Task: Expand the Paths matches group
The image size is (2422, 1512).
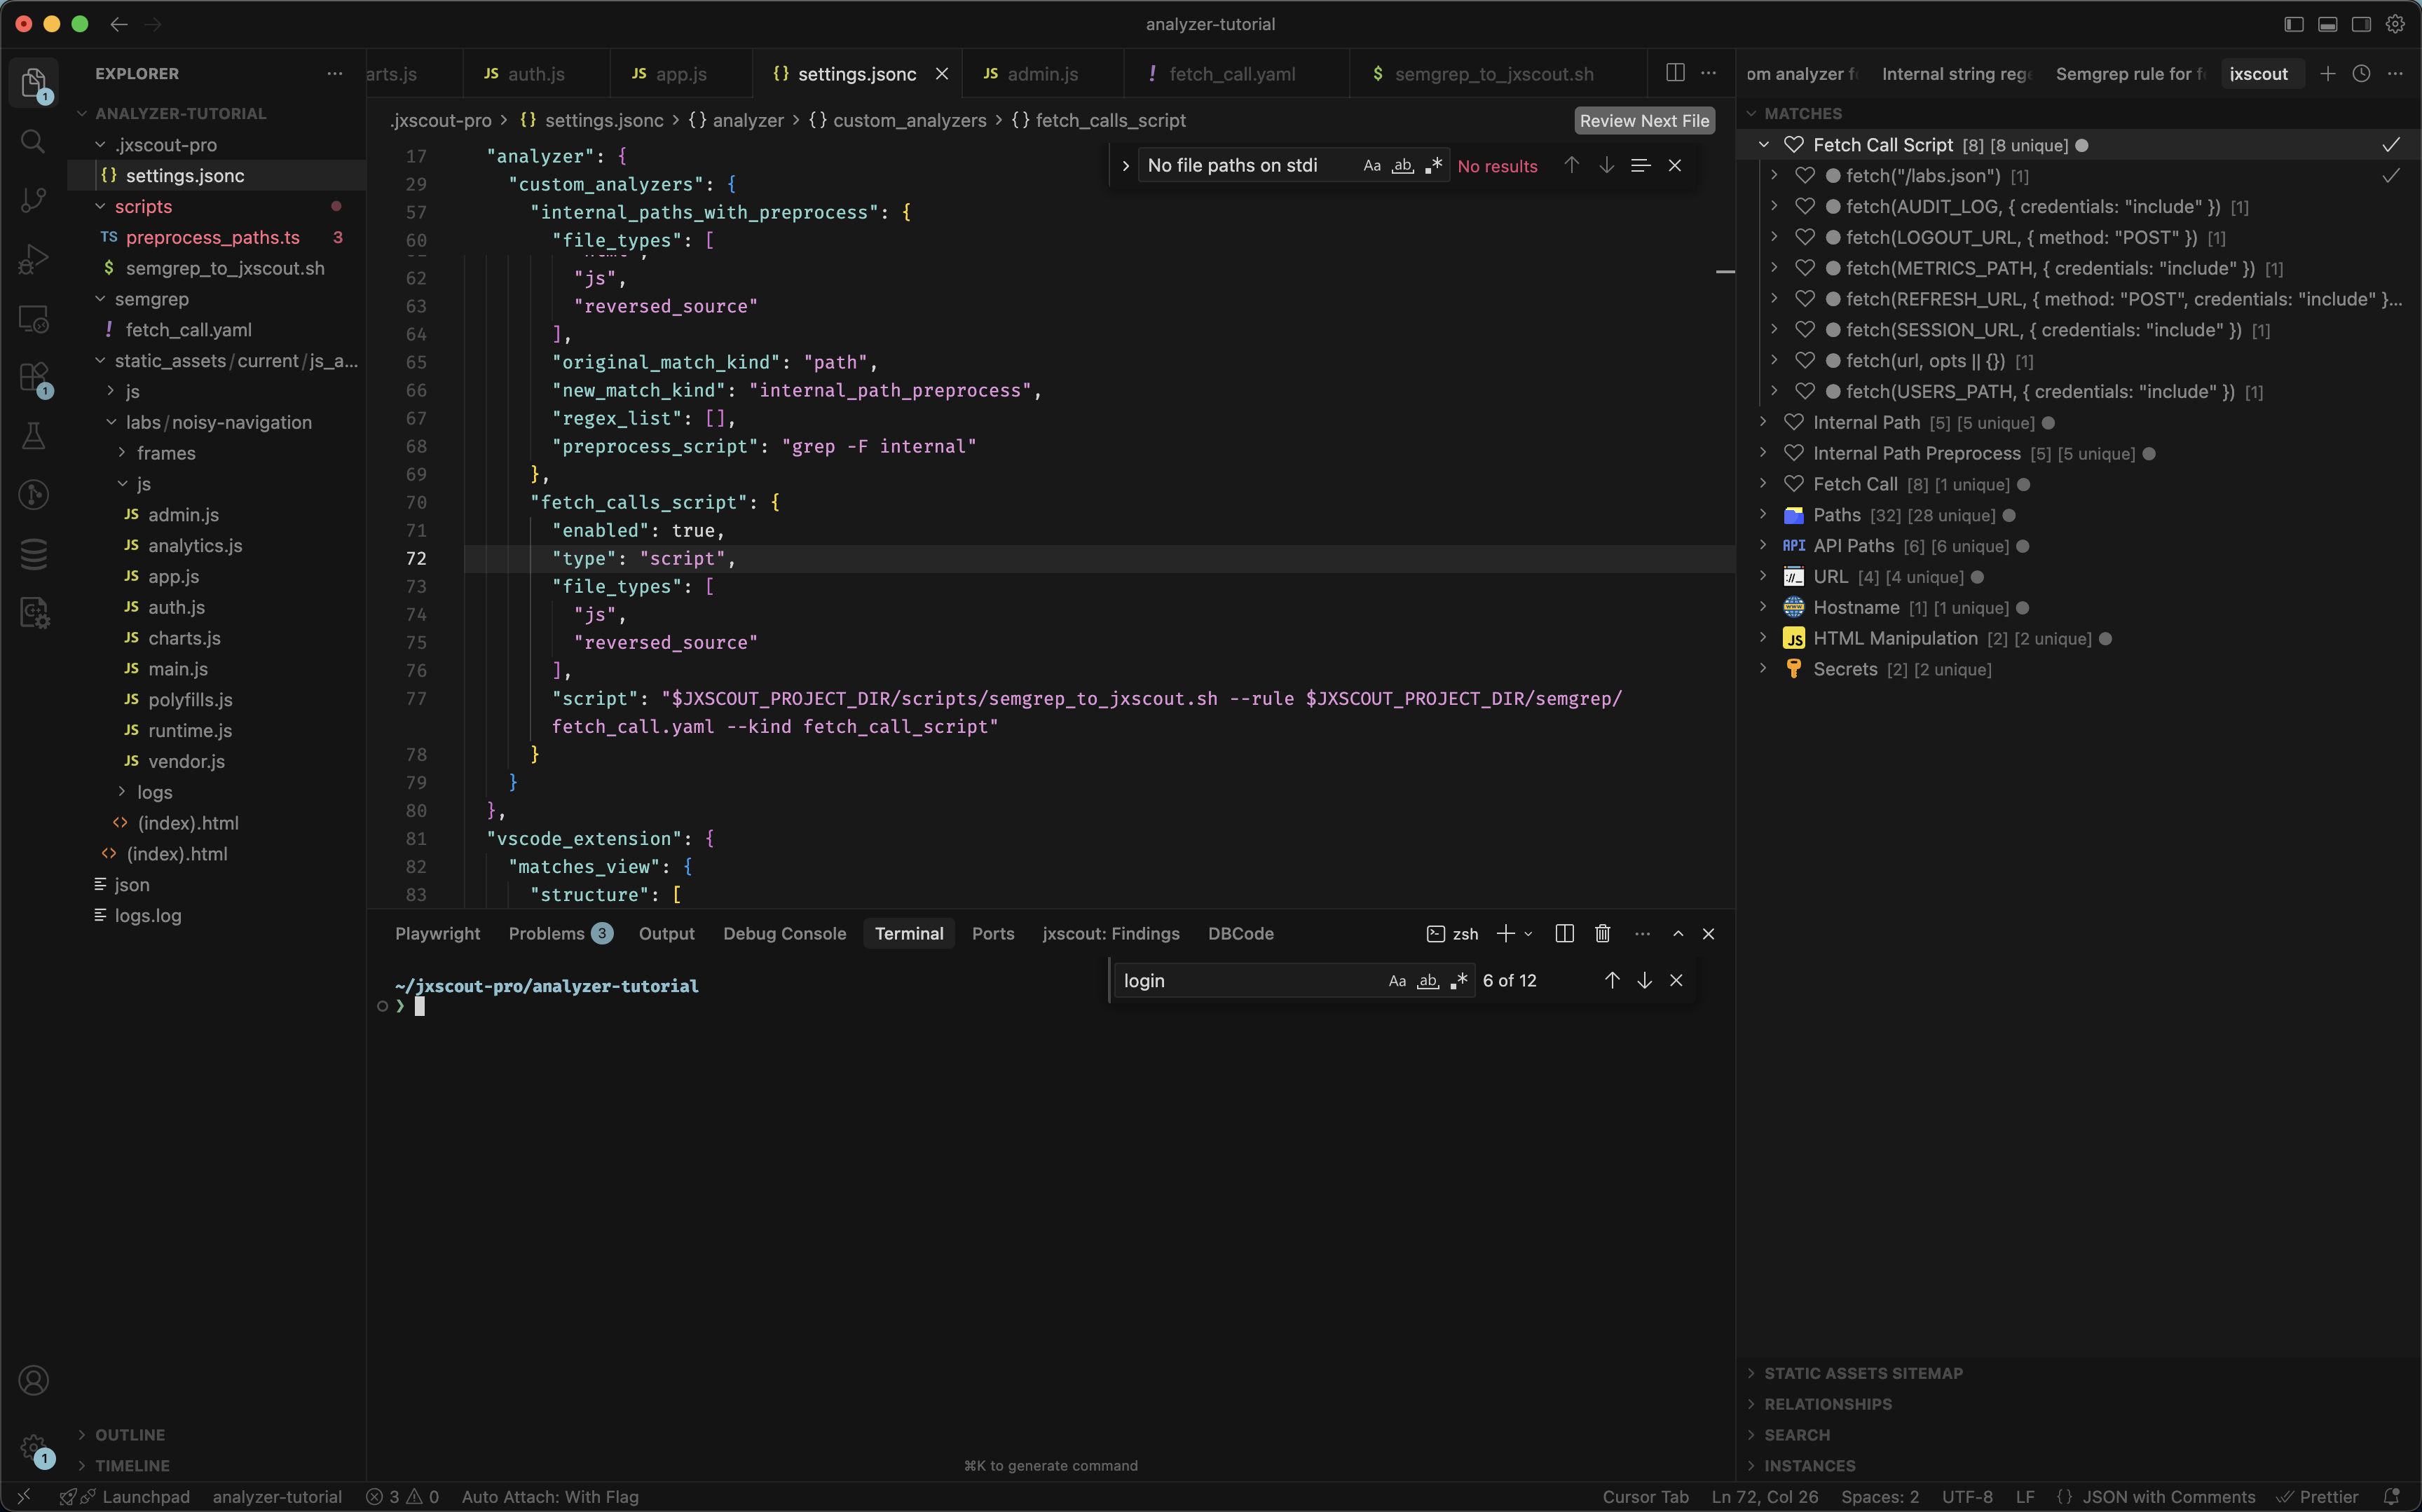Action: coord(1764,515)
